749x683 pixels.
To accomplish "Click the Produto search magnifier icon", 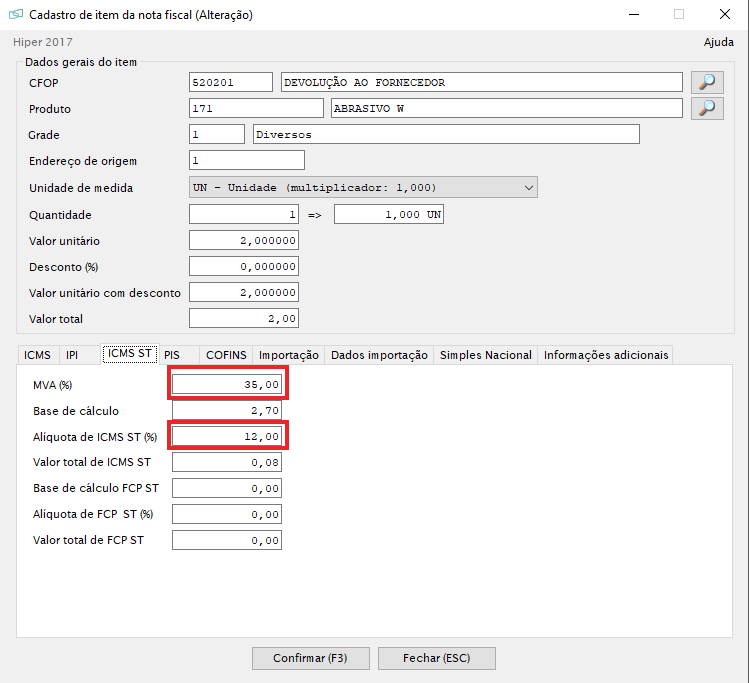I will (707, 108).
